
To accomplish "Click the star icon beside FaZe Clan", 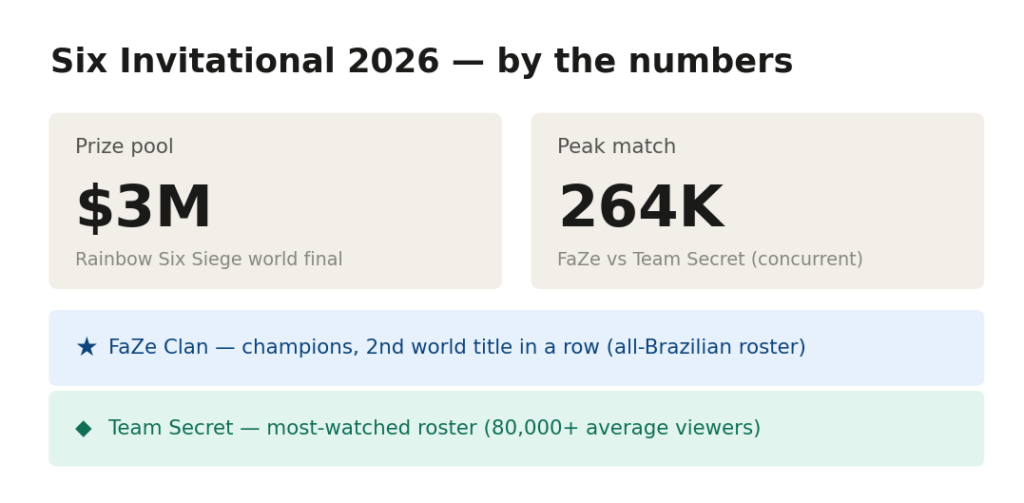I will coord(86,347).
